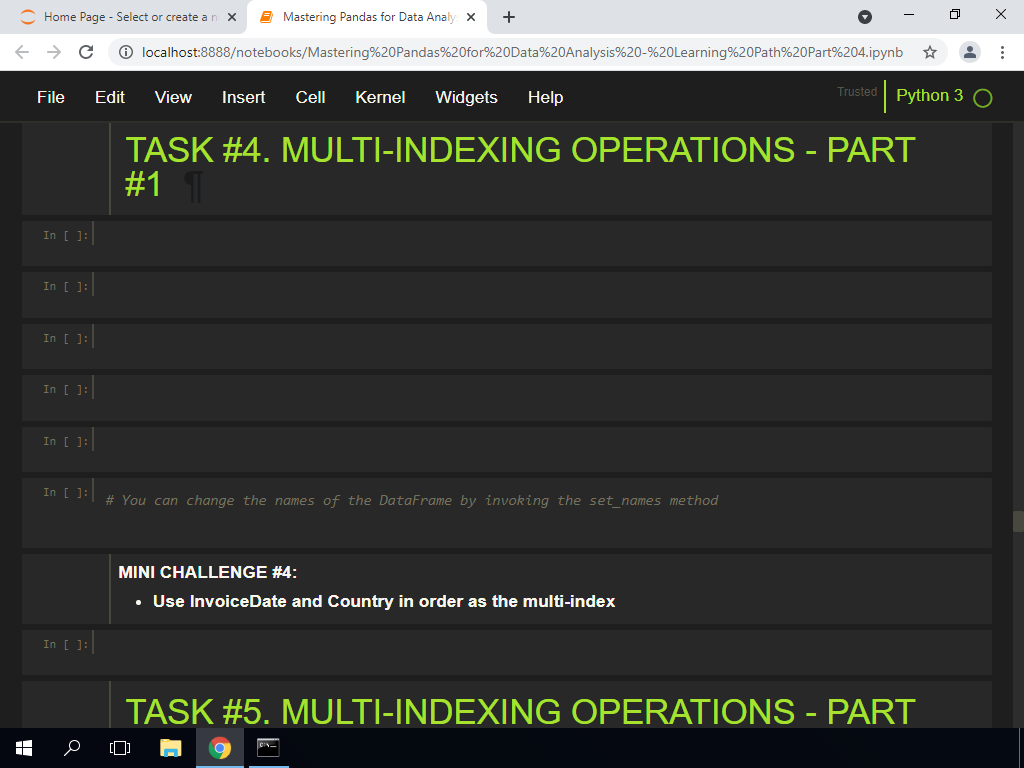Open the Windows Start menu
Screen dimensions: 1024x768
click(24, 748)
